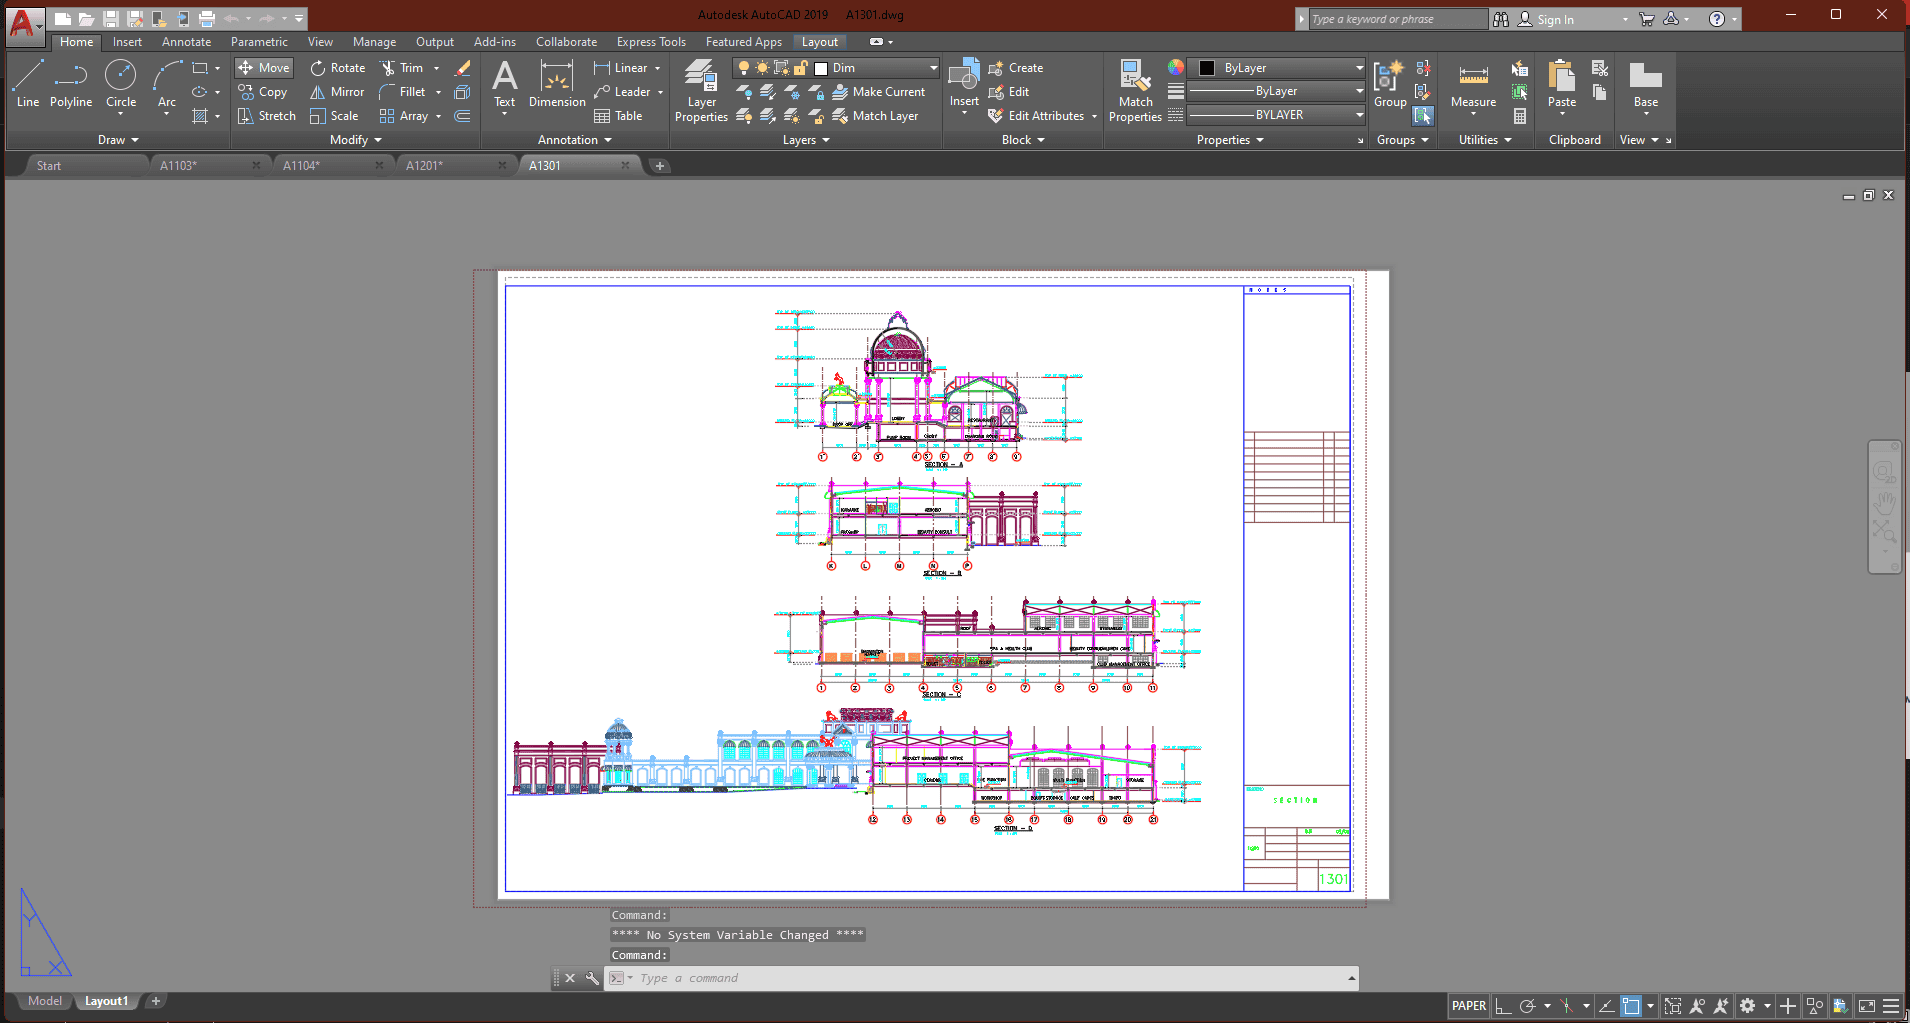Open the Dim style dropdown
The height and width of the screenshot is (1023, 1910).
coord(930,67)
